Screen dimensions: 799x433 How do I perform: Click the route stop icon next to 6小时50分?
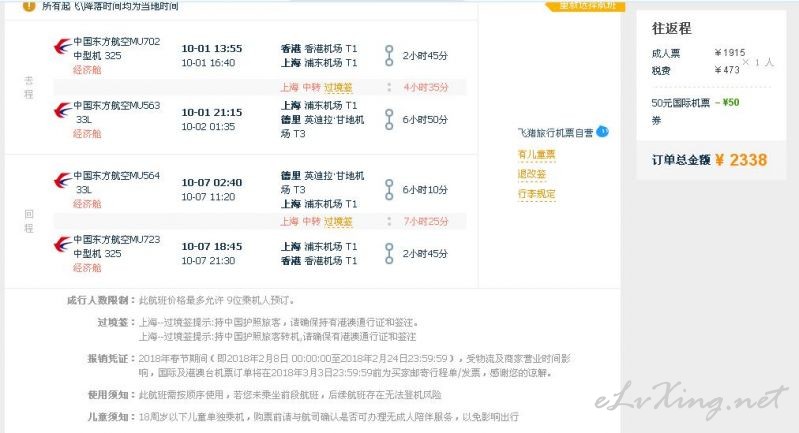point(389,119)
